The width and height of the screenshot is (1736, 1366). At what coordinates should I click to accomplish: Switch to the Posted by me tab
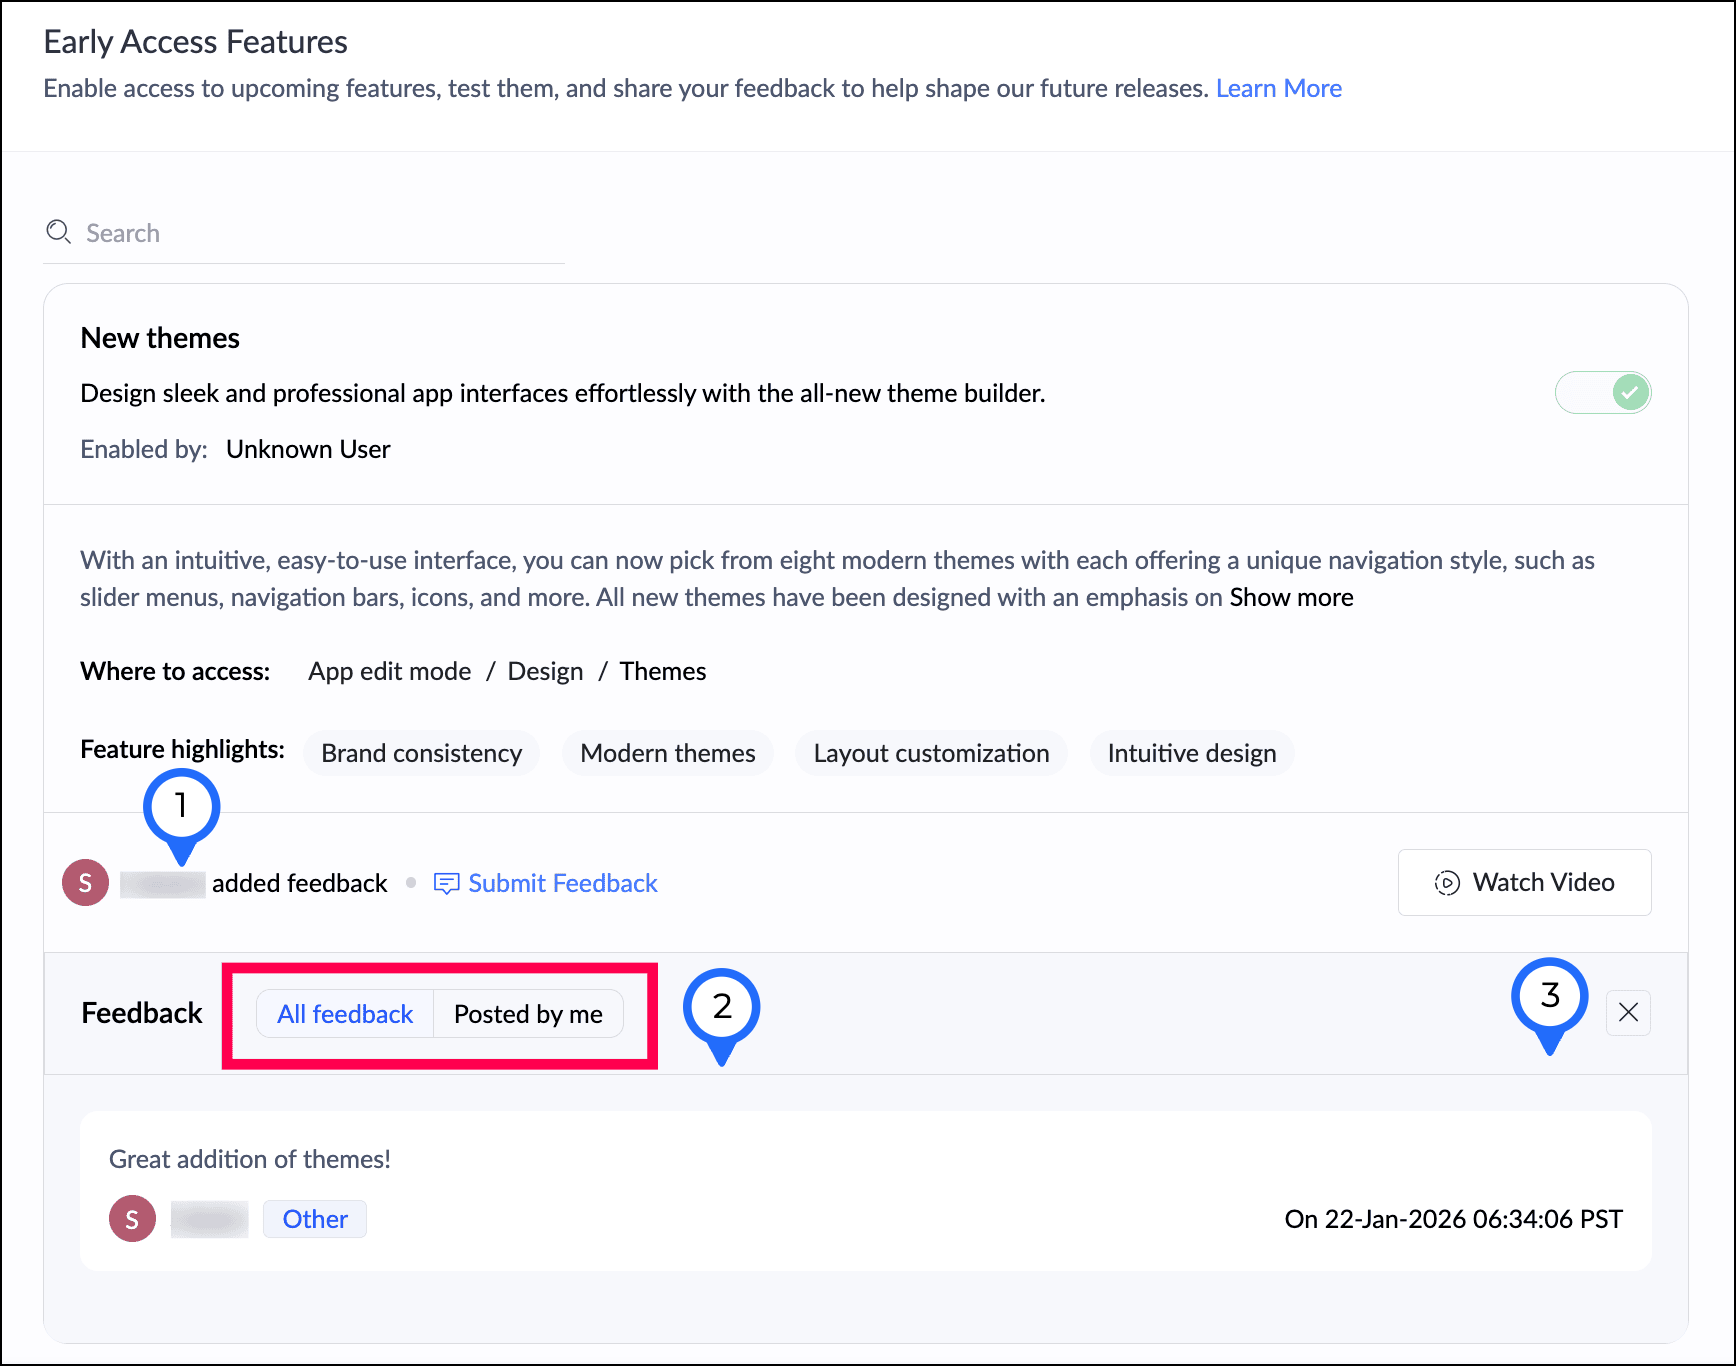528,1014
